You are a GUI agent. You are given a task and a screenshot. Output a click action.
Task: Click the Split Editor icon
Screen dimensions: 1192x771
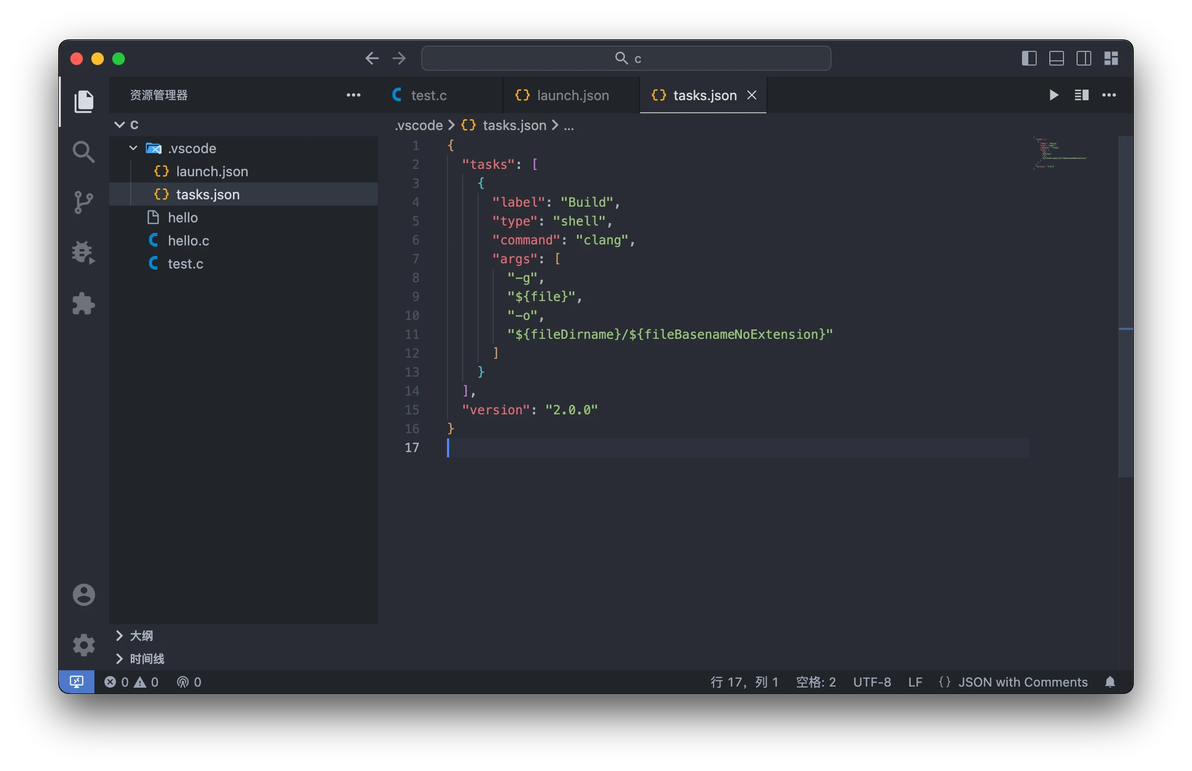pyautogui.click(x=1082, y=95)
